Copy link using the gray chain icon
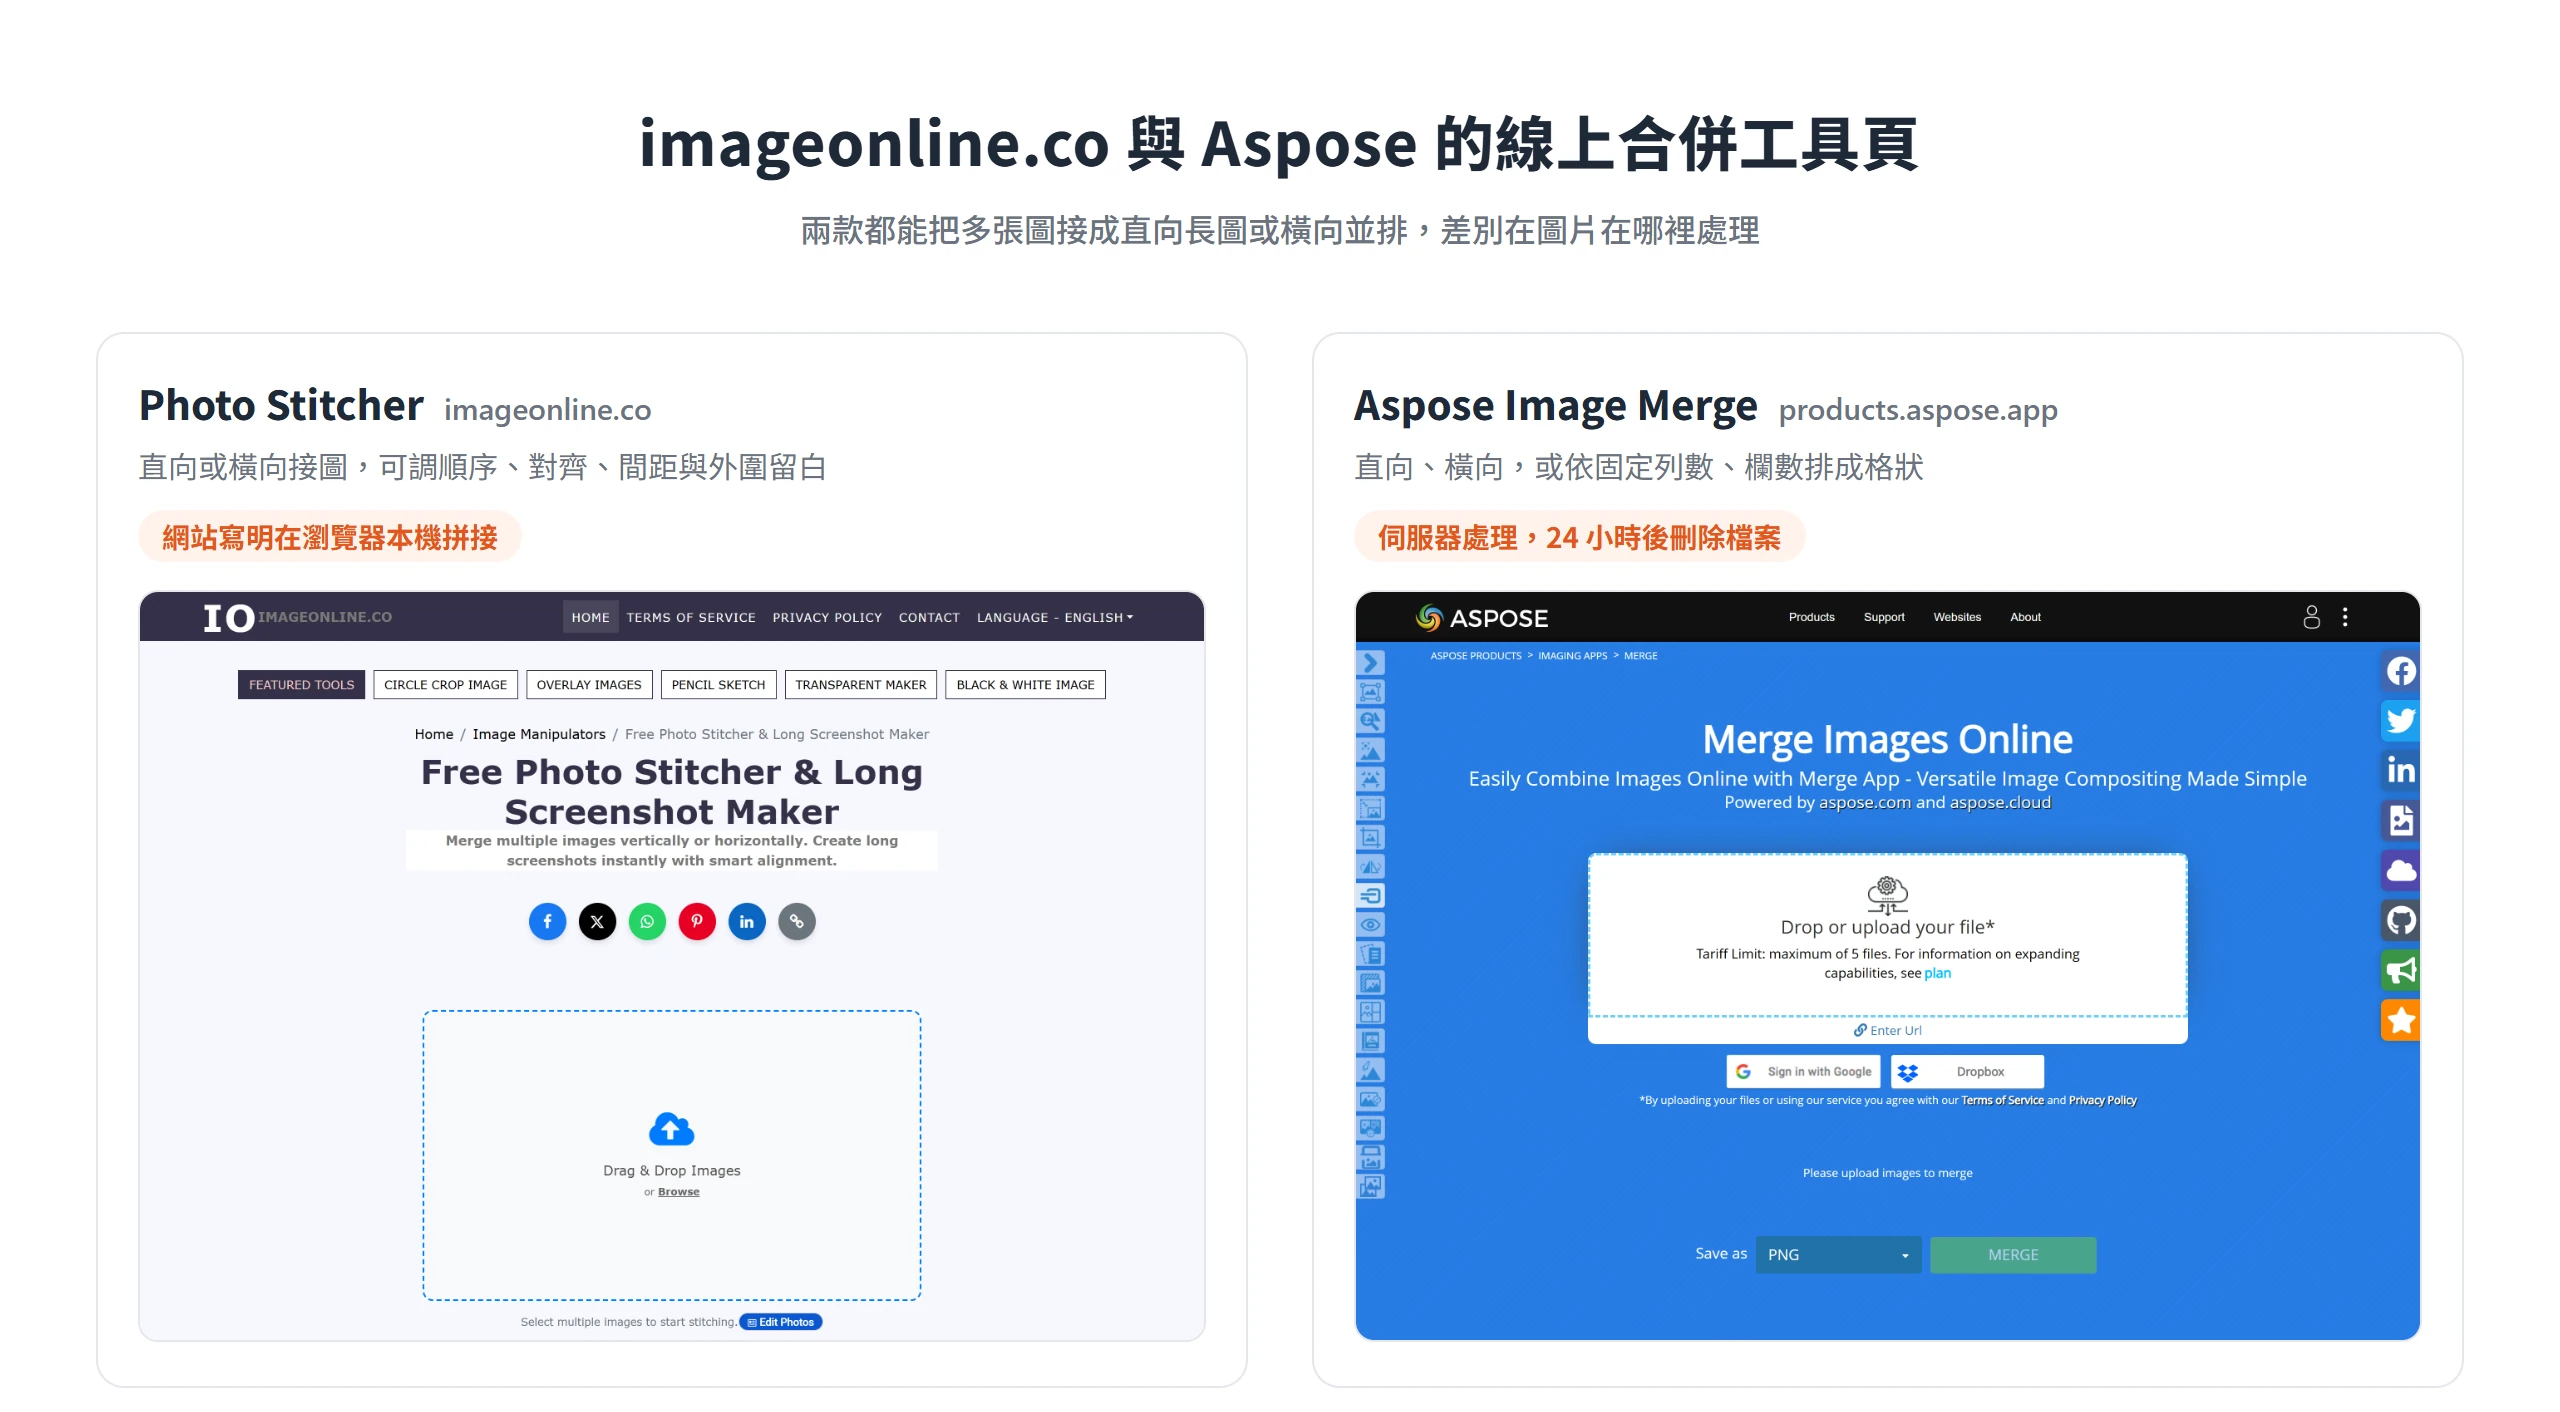The image size is (2560, 1412). click(797, 921)
